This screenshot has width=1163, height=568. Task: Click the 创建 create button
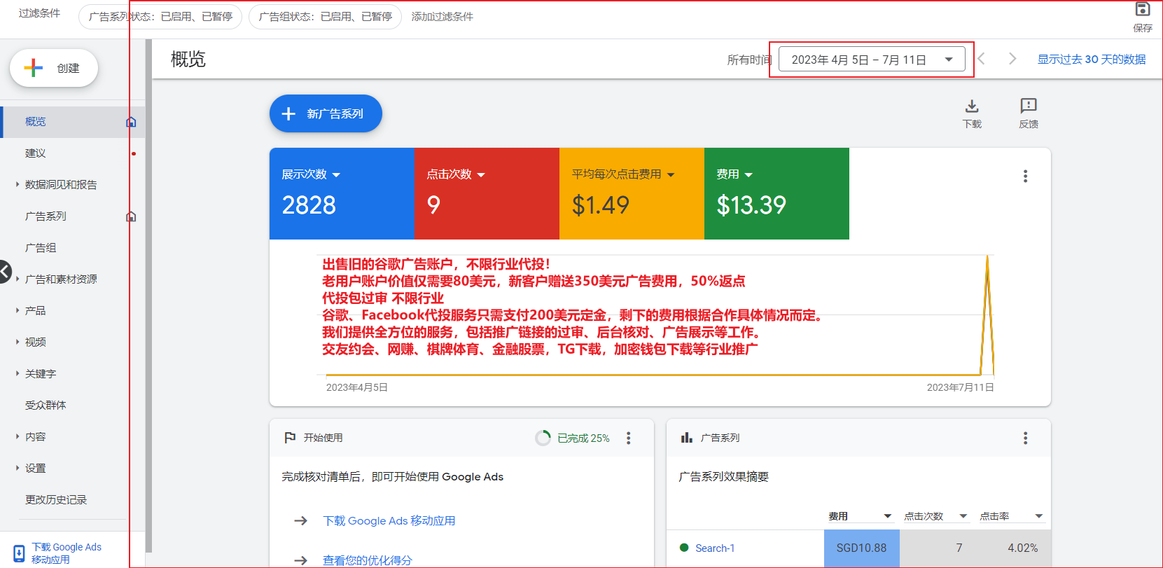(x=53, y=68)
